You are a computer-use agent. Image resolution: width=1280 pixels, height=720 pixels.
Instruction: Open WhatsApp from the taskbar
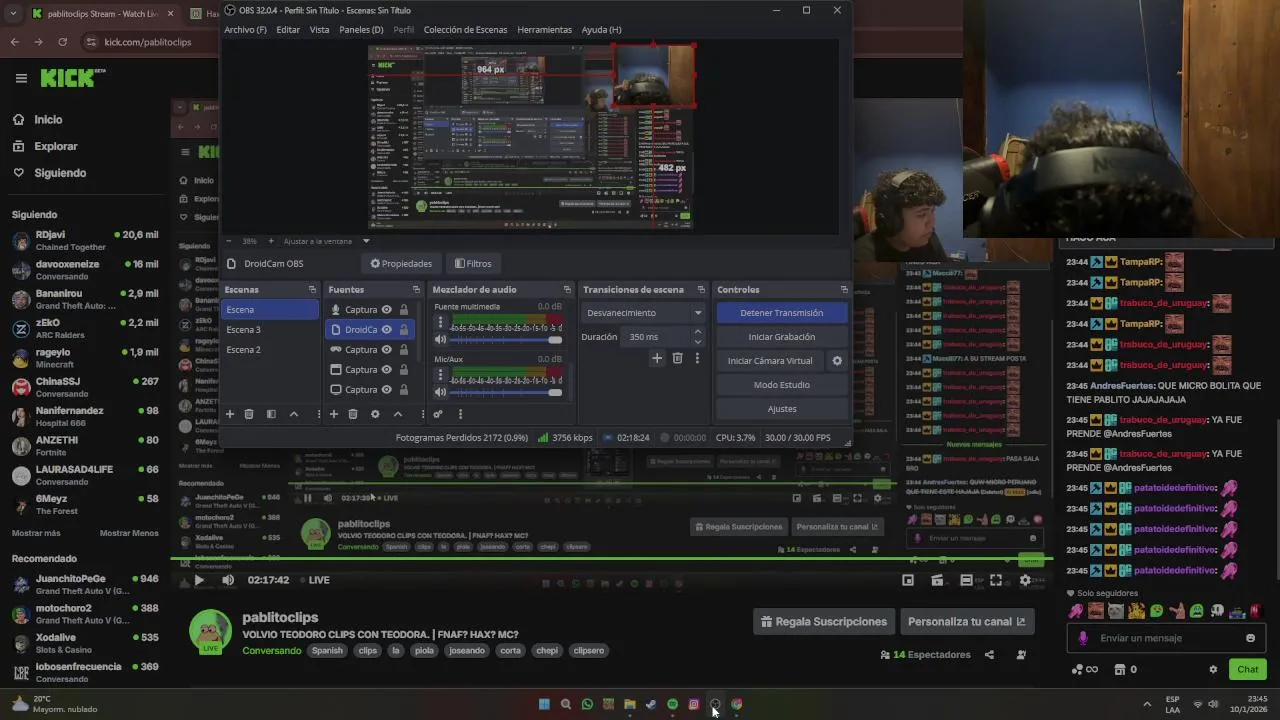(587, 704)
